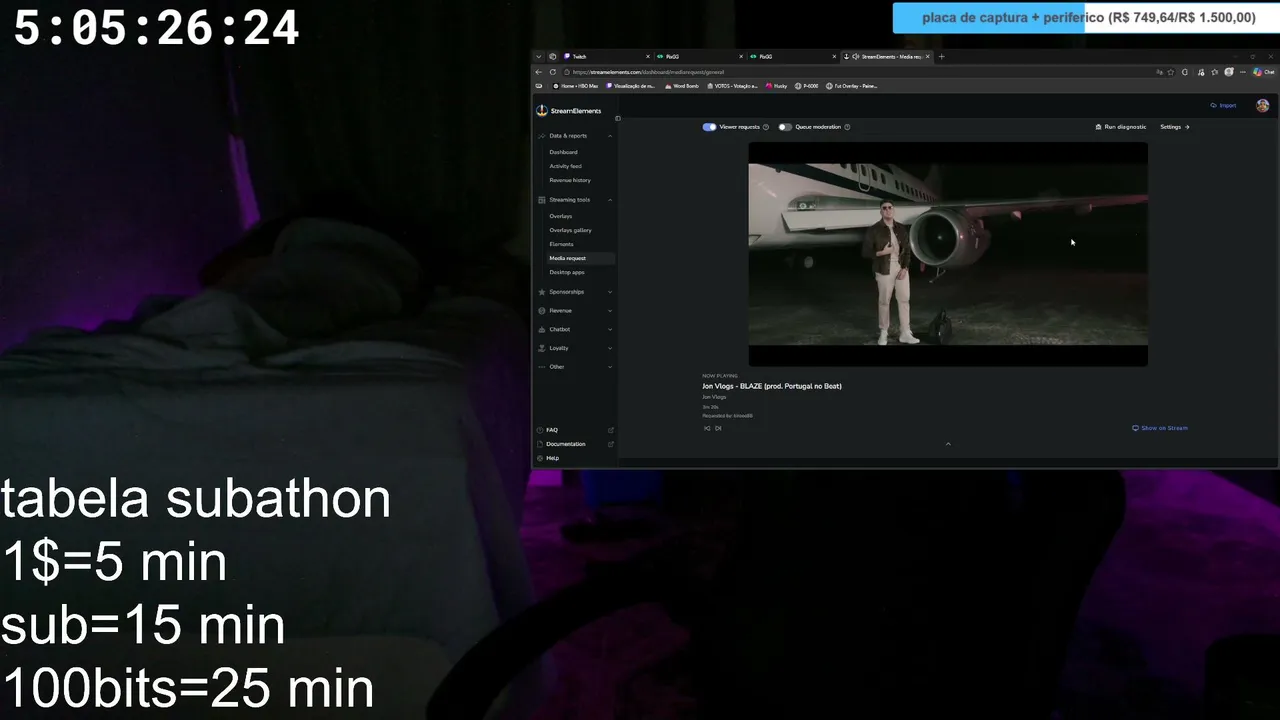Click the donation goal progress bar
This screenshot has width=1280, height=720.
pos(1087,18)
